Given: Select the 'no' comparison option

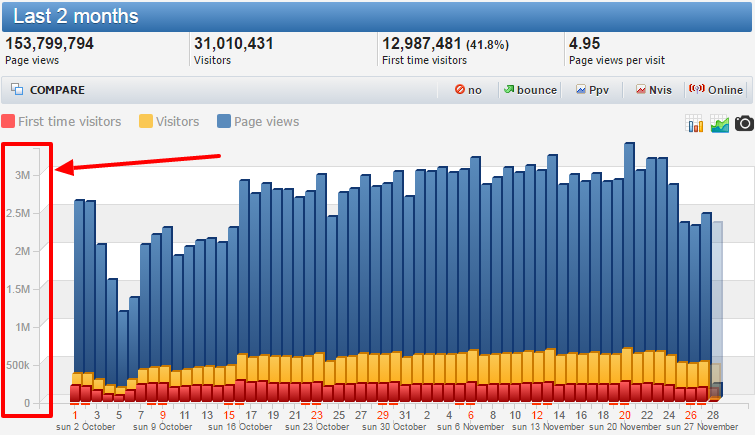Looking at the screenshot, I should click(468, 90).
